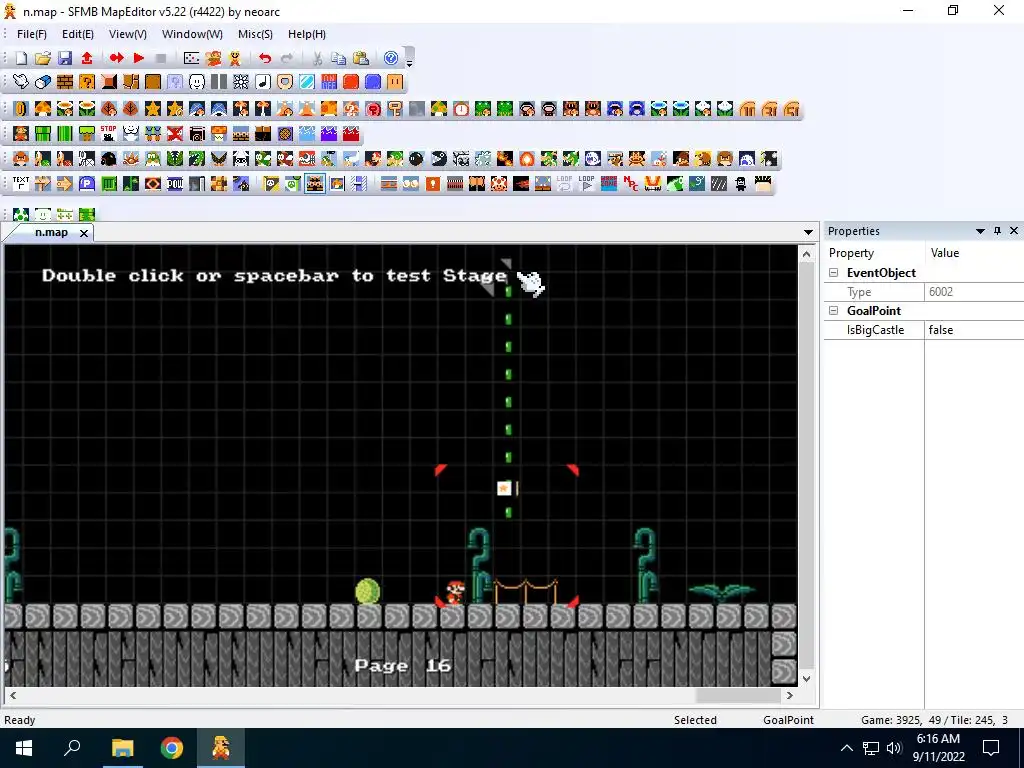
Task: Open the Properties panel options dropdown
Action: pos(980,231)
